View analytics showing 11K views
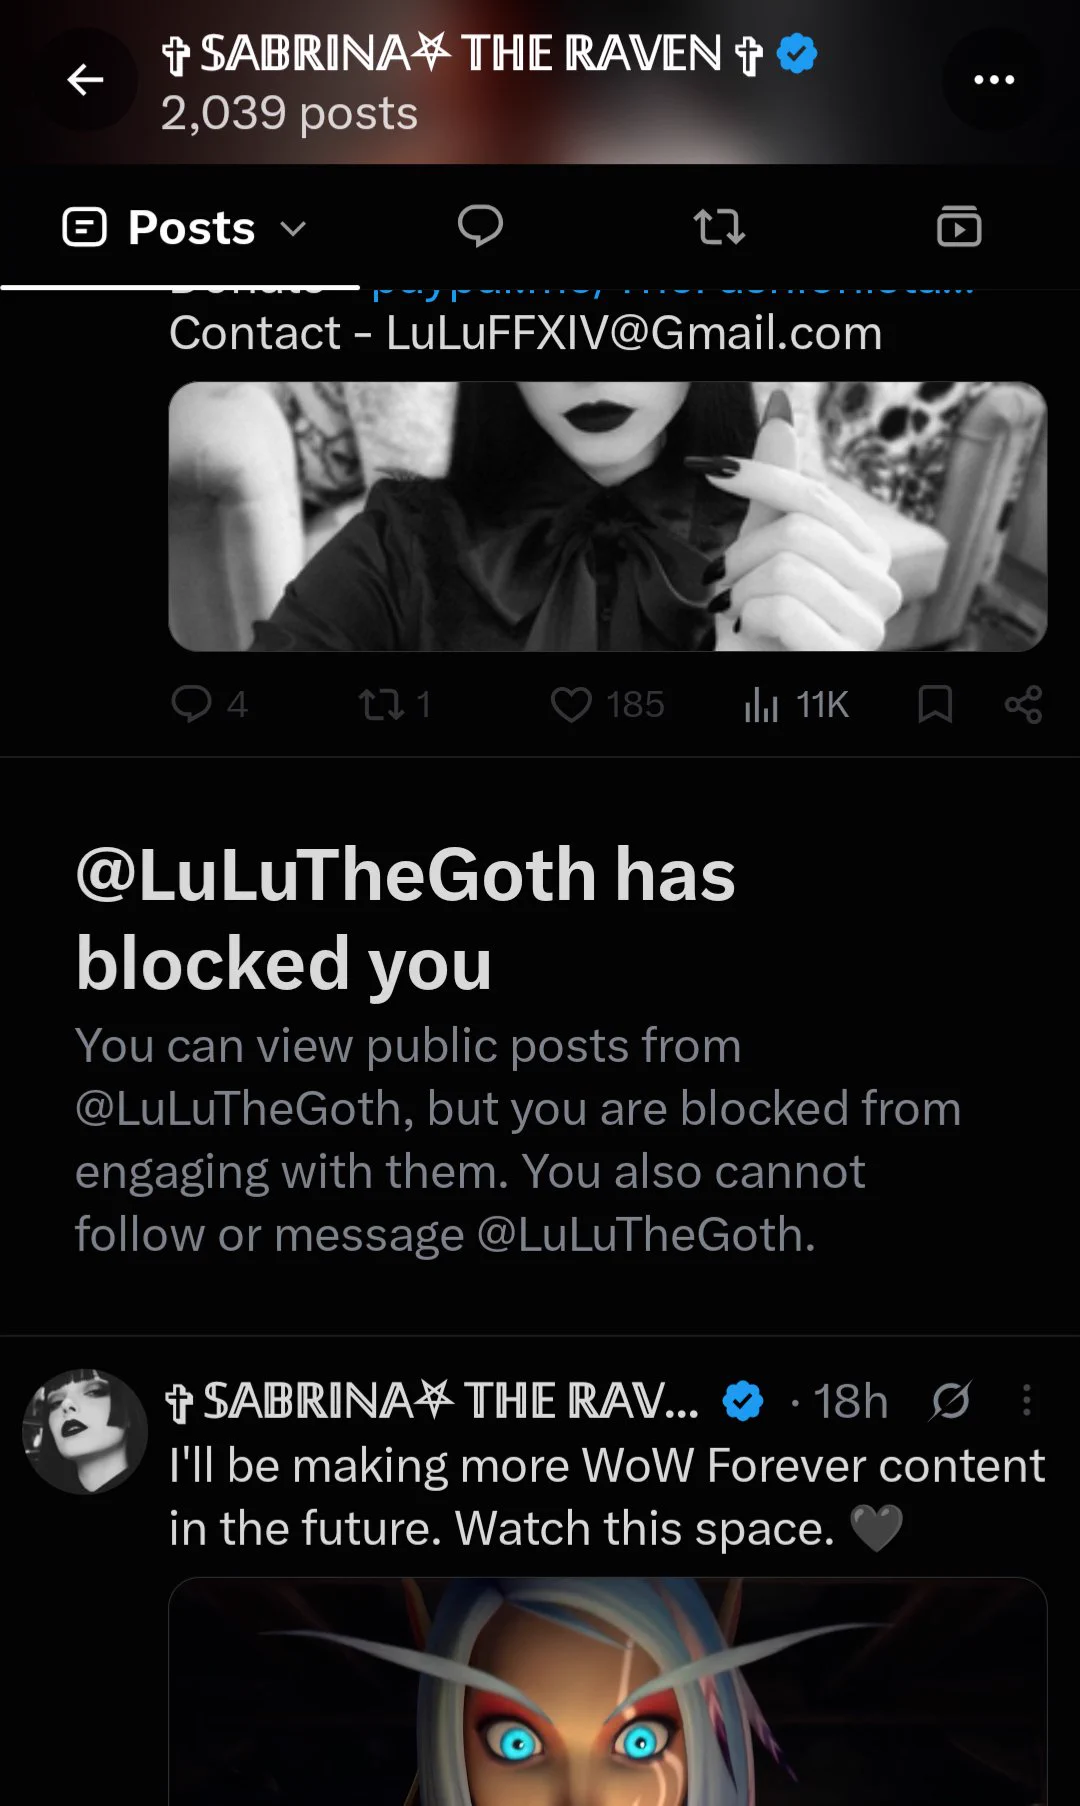The image size is (1080, 1806). (x=796, y=704)
